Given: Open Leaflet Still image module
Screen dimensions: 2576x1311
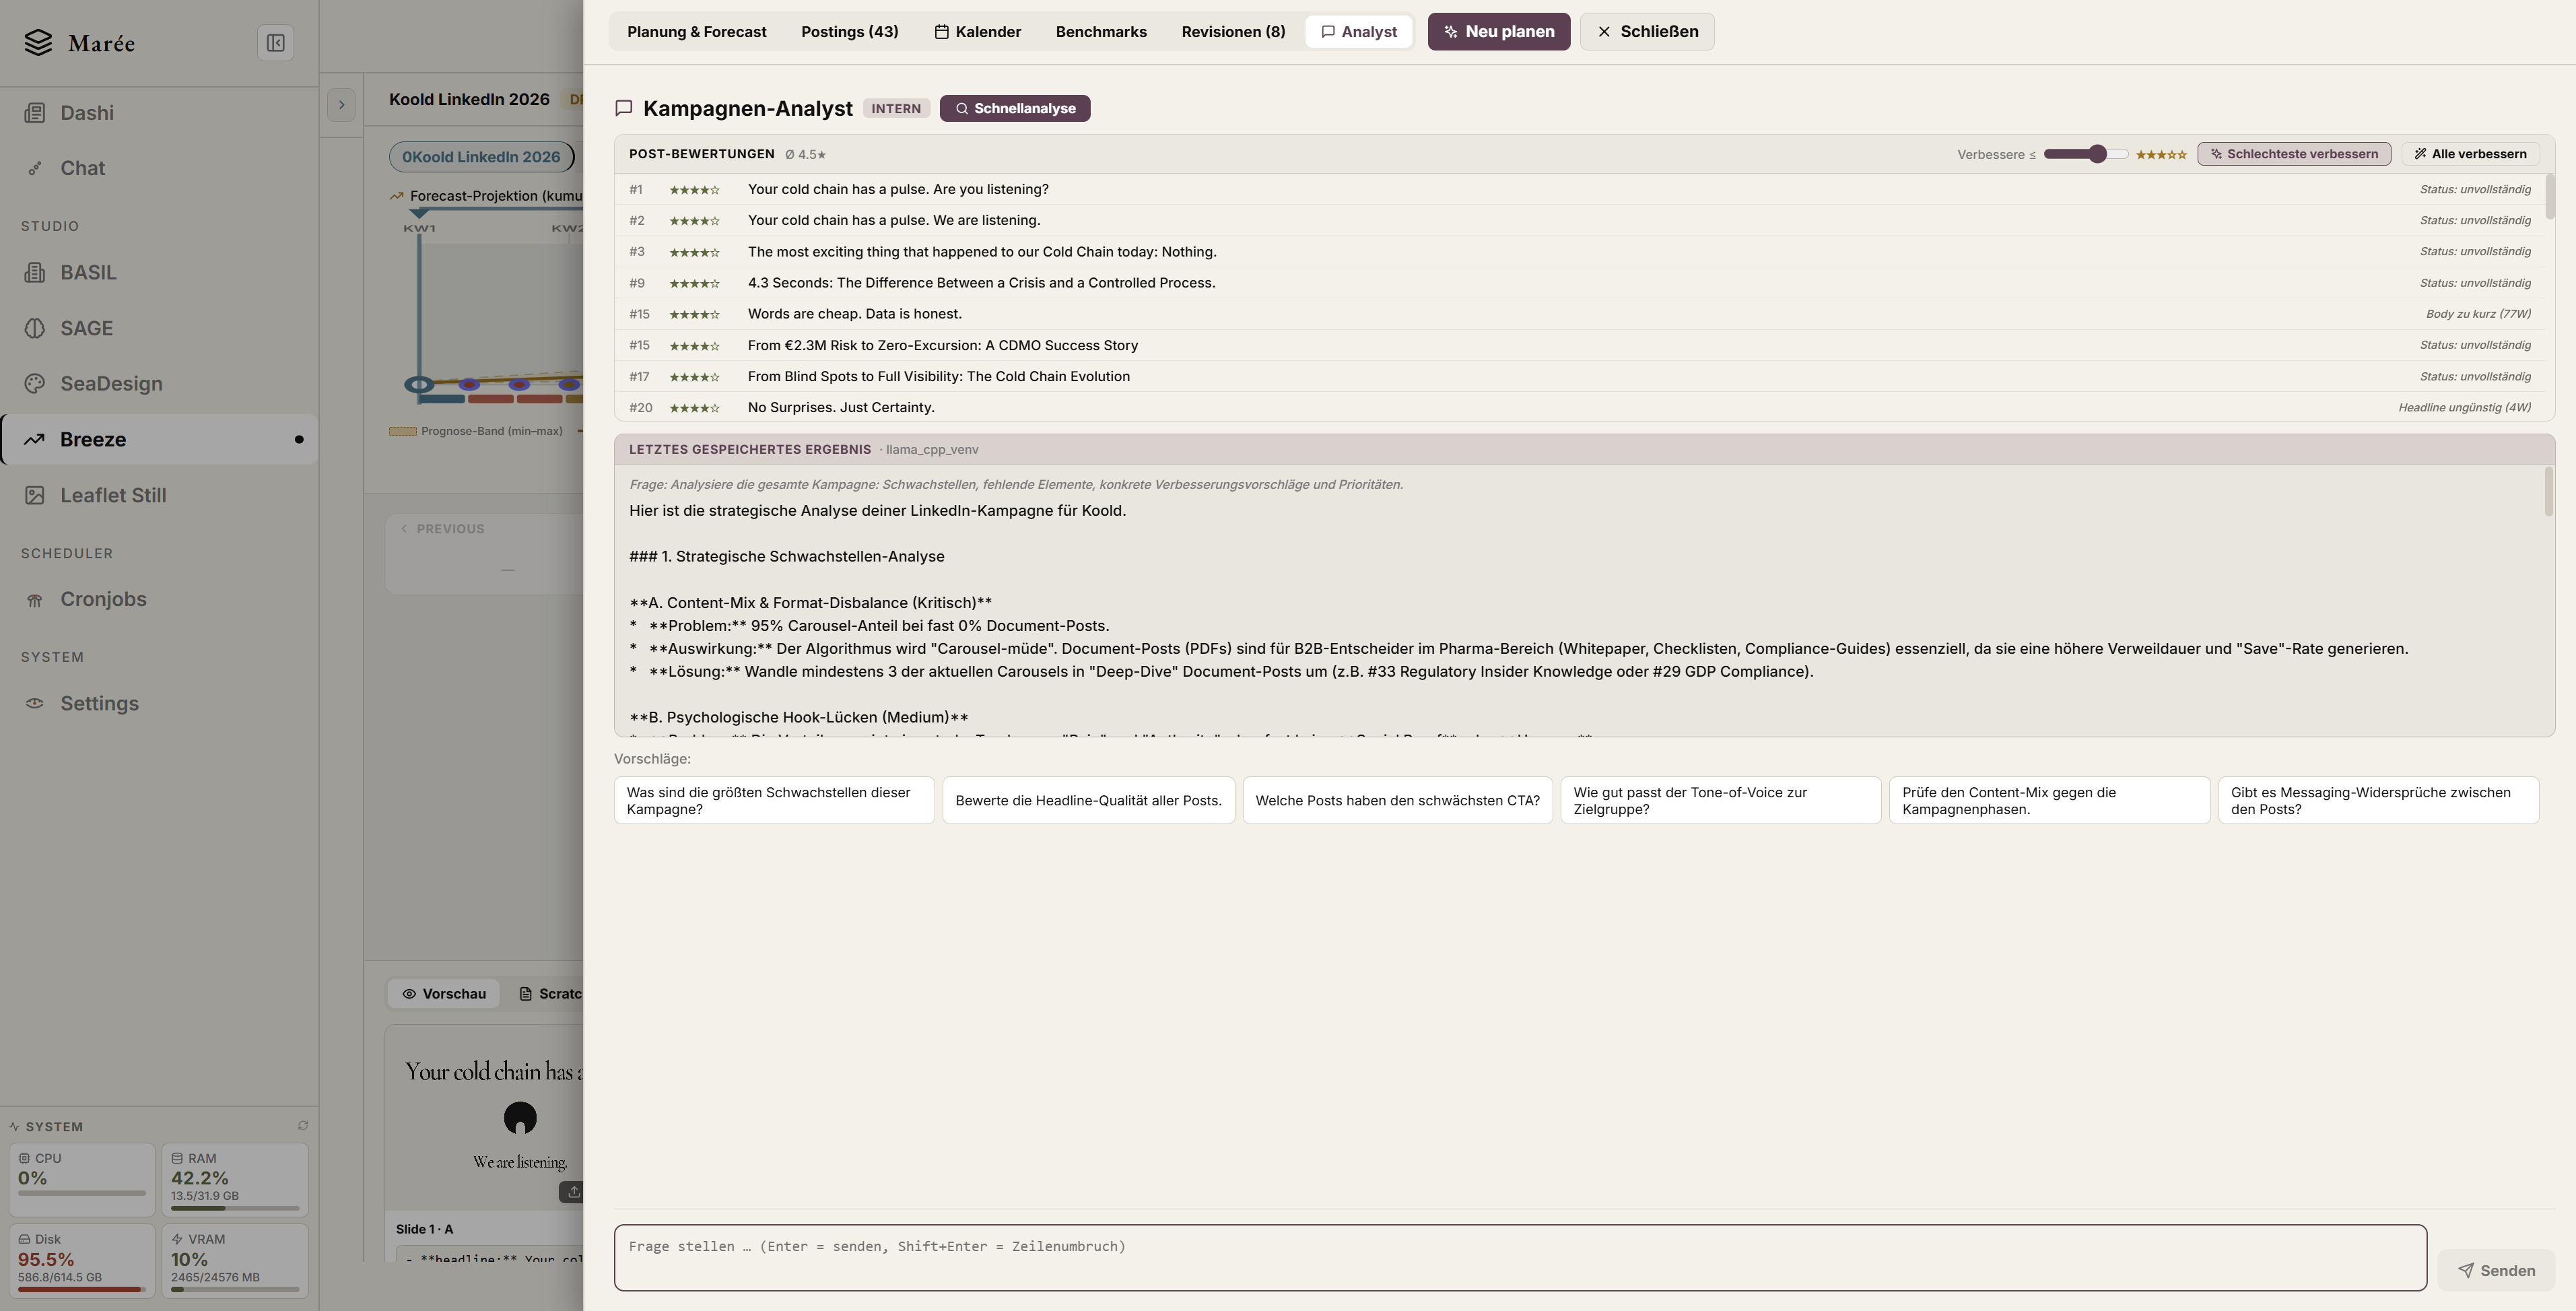Looking at the screenshot, I should (159, 495).
